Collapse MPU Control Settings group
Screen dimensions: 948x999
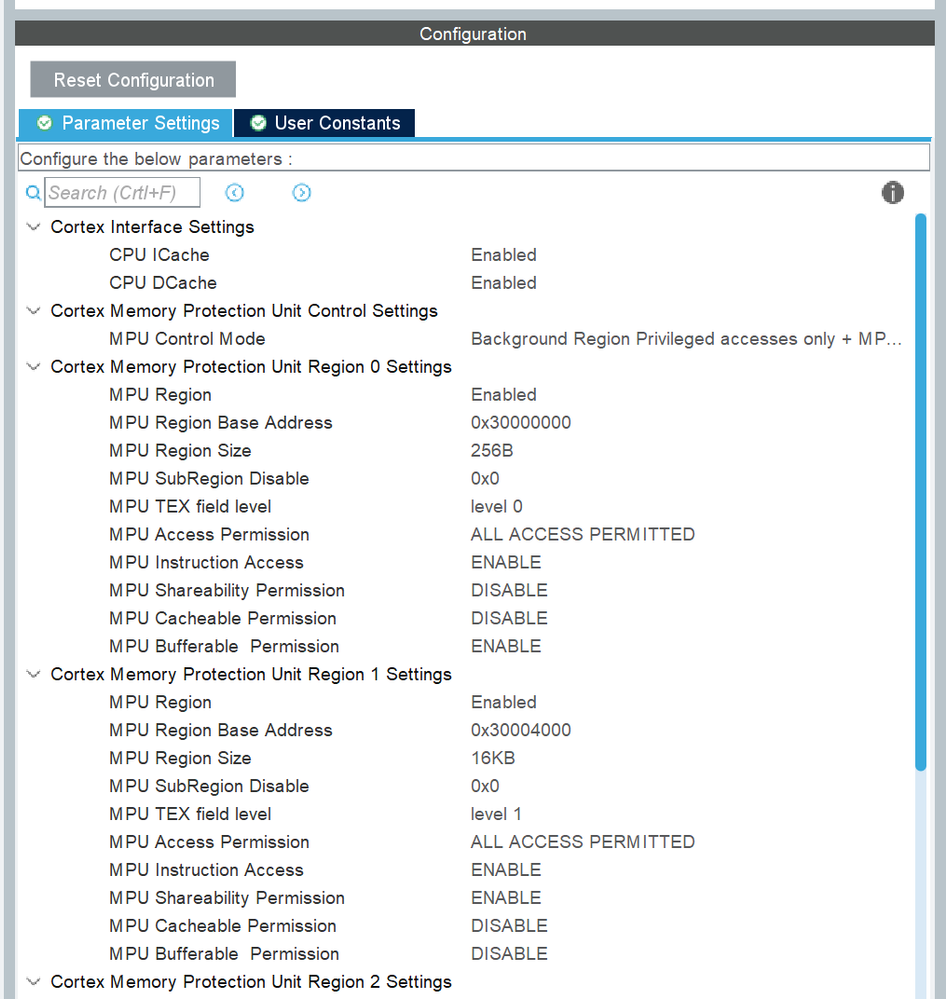click(33, 311)
